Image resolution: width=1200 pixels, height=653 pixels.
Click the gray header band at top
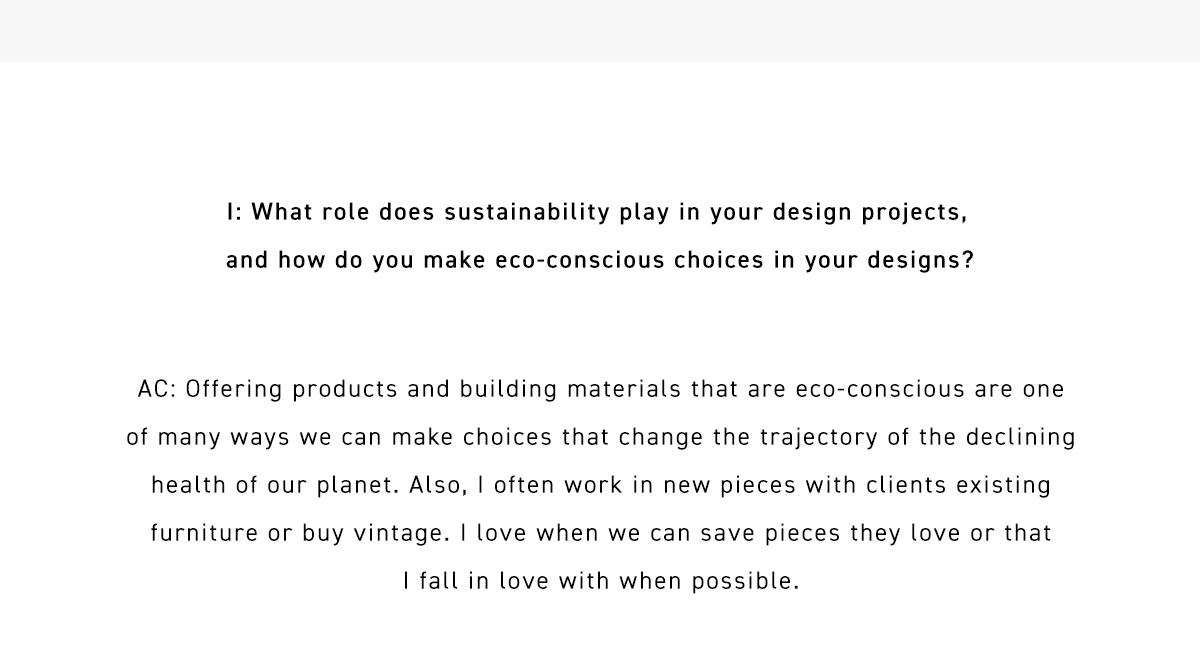pyautogui.click(x=600, y=31)
